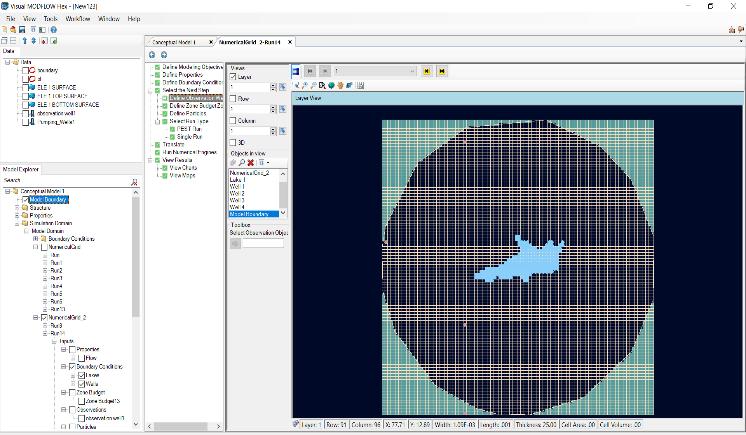Select the zoom-in magnifier tool in viewer toolbar
Viewport: 746px width, 435px height.
305,86
